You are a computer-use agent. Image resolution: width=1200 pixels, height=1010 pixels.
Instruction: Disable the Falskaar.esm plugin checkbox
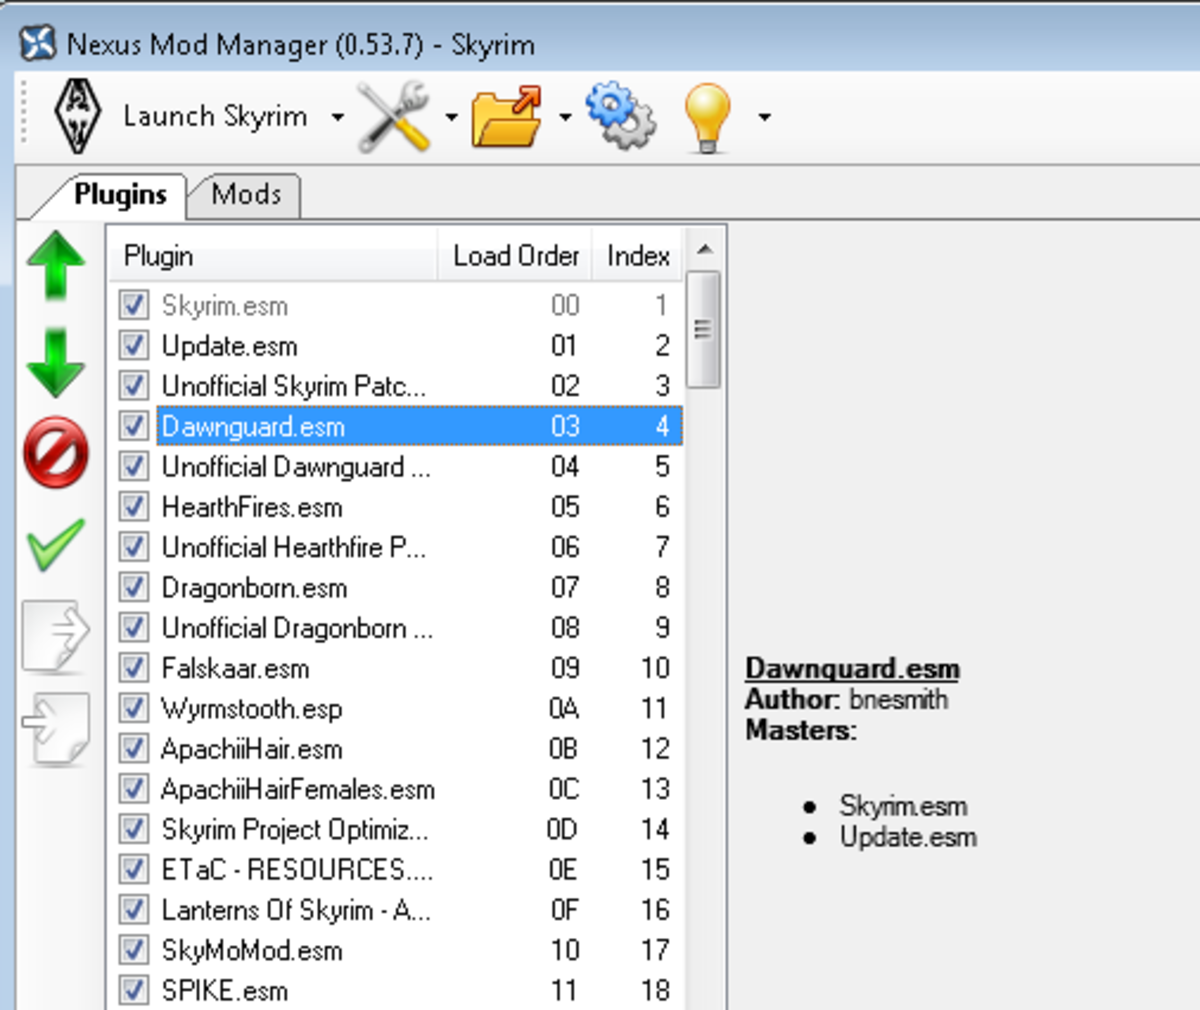[x=134, y=668]
